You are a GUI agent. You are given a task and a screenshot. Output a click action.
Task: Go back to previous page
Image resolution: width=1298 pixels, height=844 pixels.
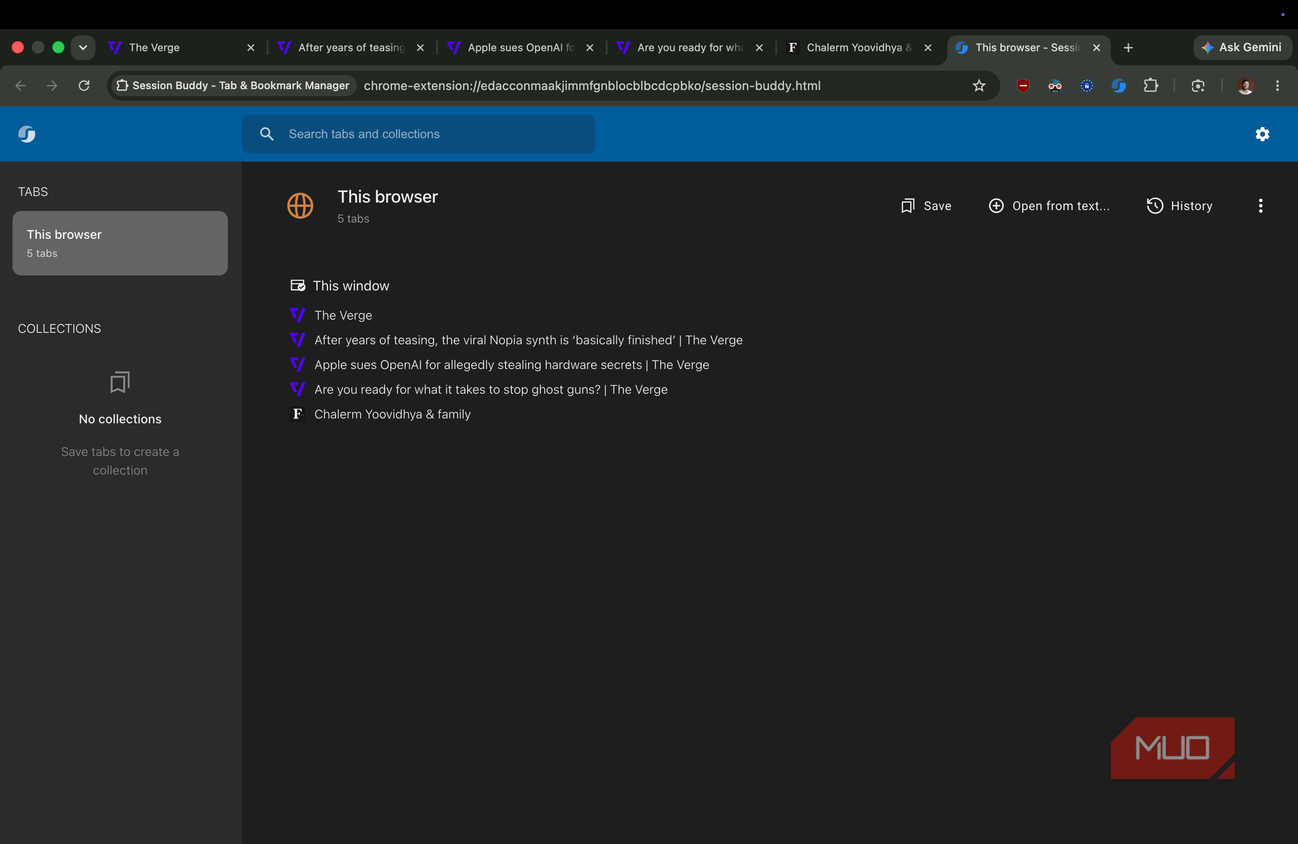coord(21,86)
